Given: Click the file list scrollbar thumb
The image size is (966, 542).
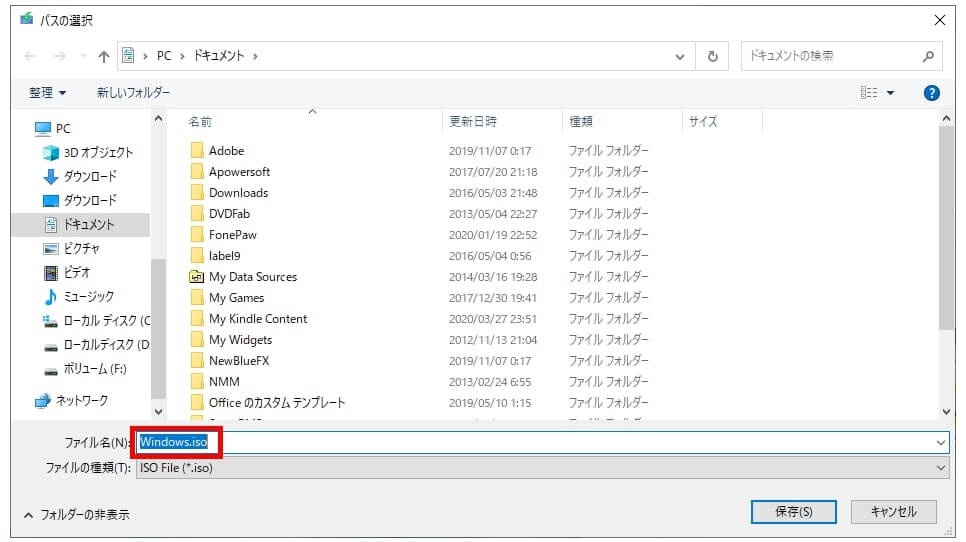Looking at the screenshot, I should [946, 228].
